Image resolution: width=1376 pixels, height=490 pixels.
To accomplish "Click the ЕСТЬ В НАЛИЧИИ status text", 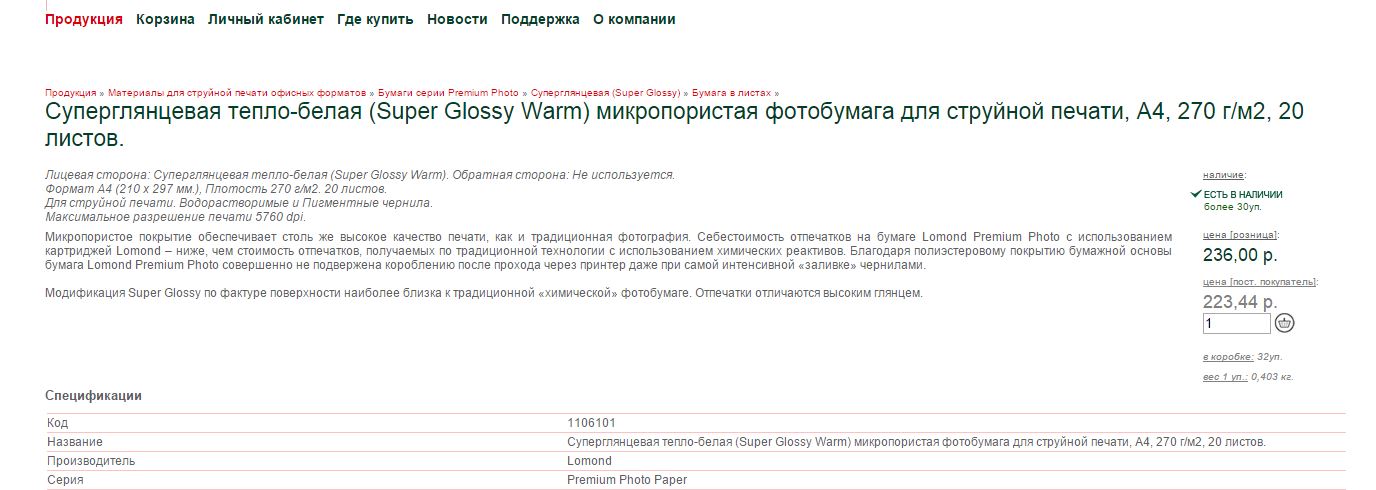I will [1243, 194].
